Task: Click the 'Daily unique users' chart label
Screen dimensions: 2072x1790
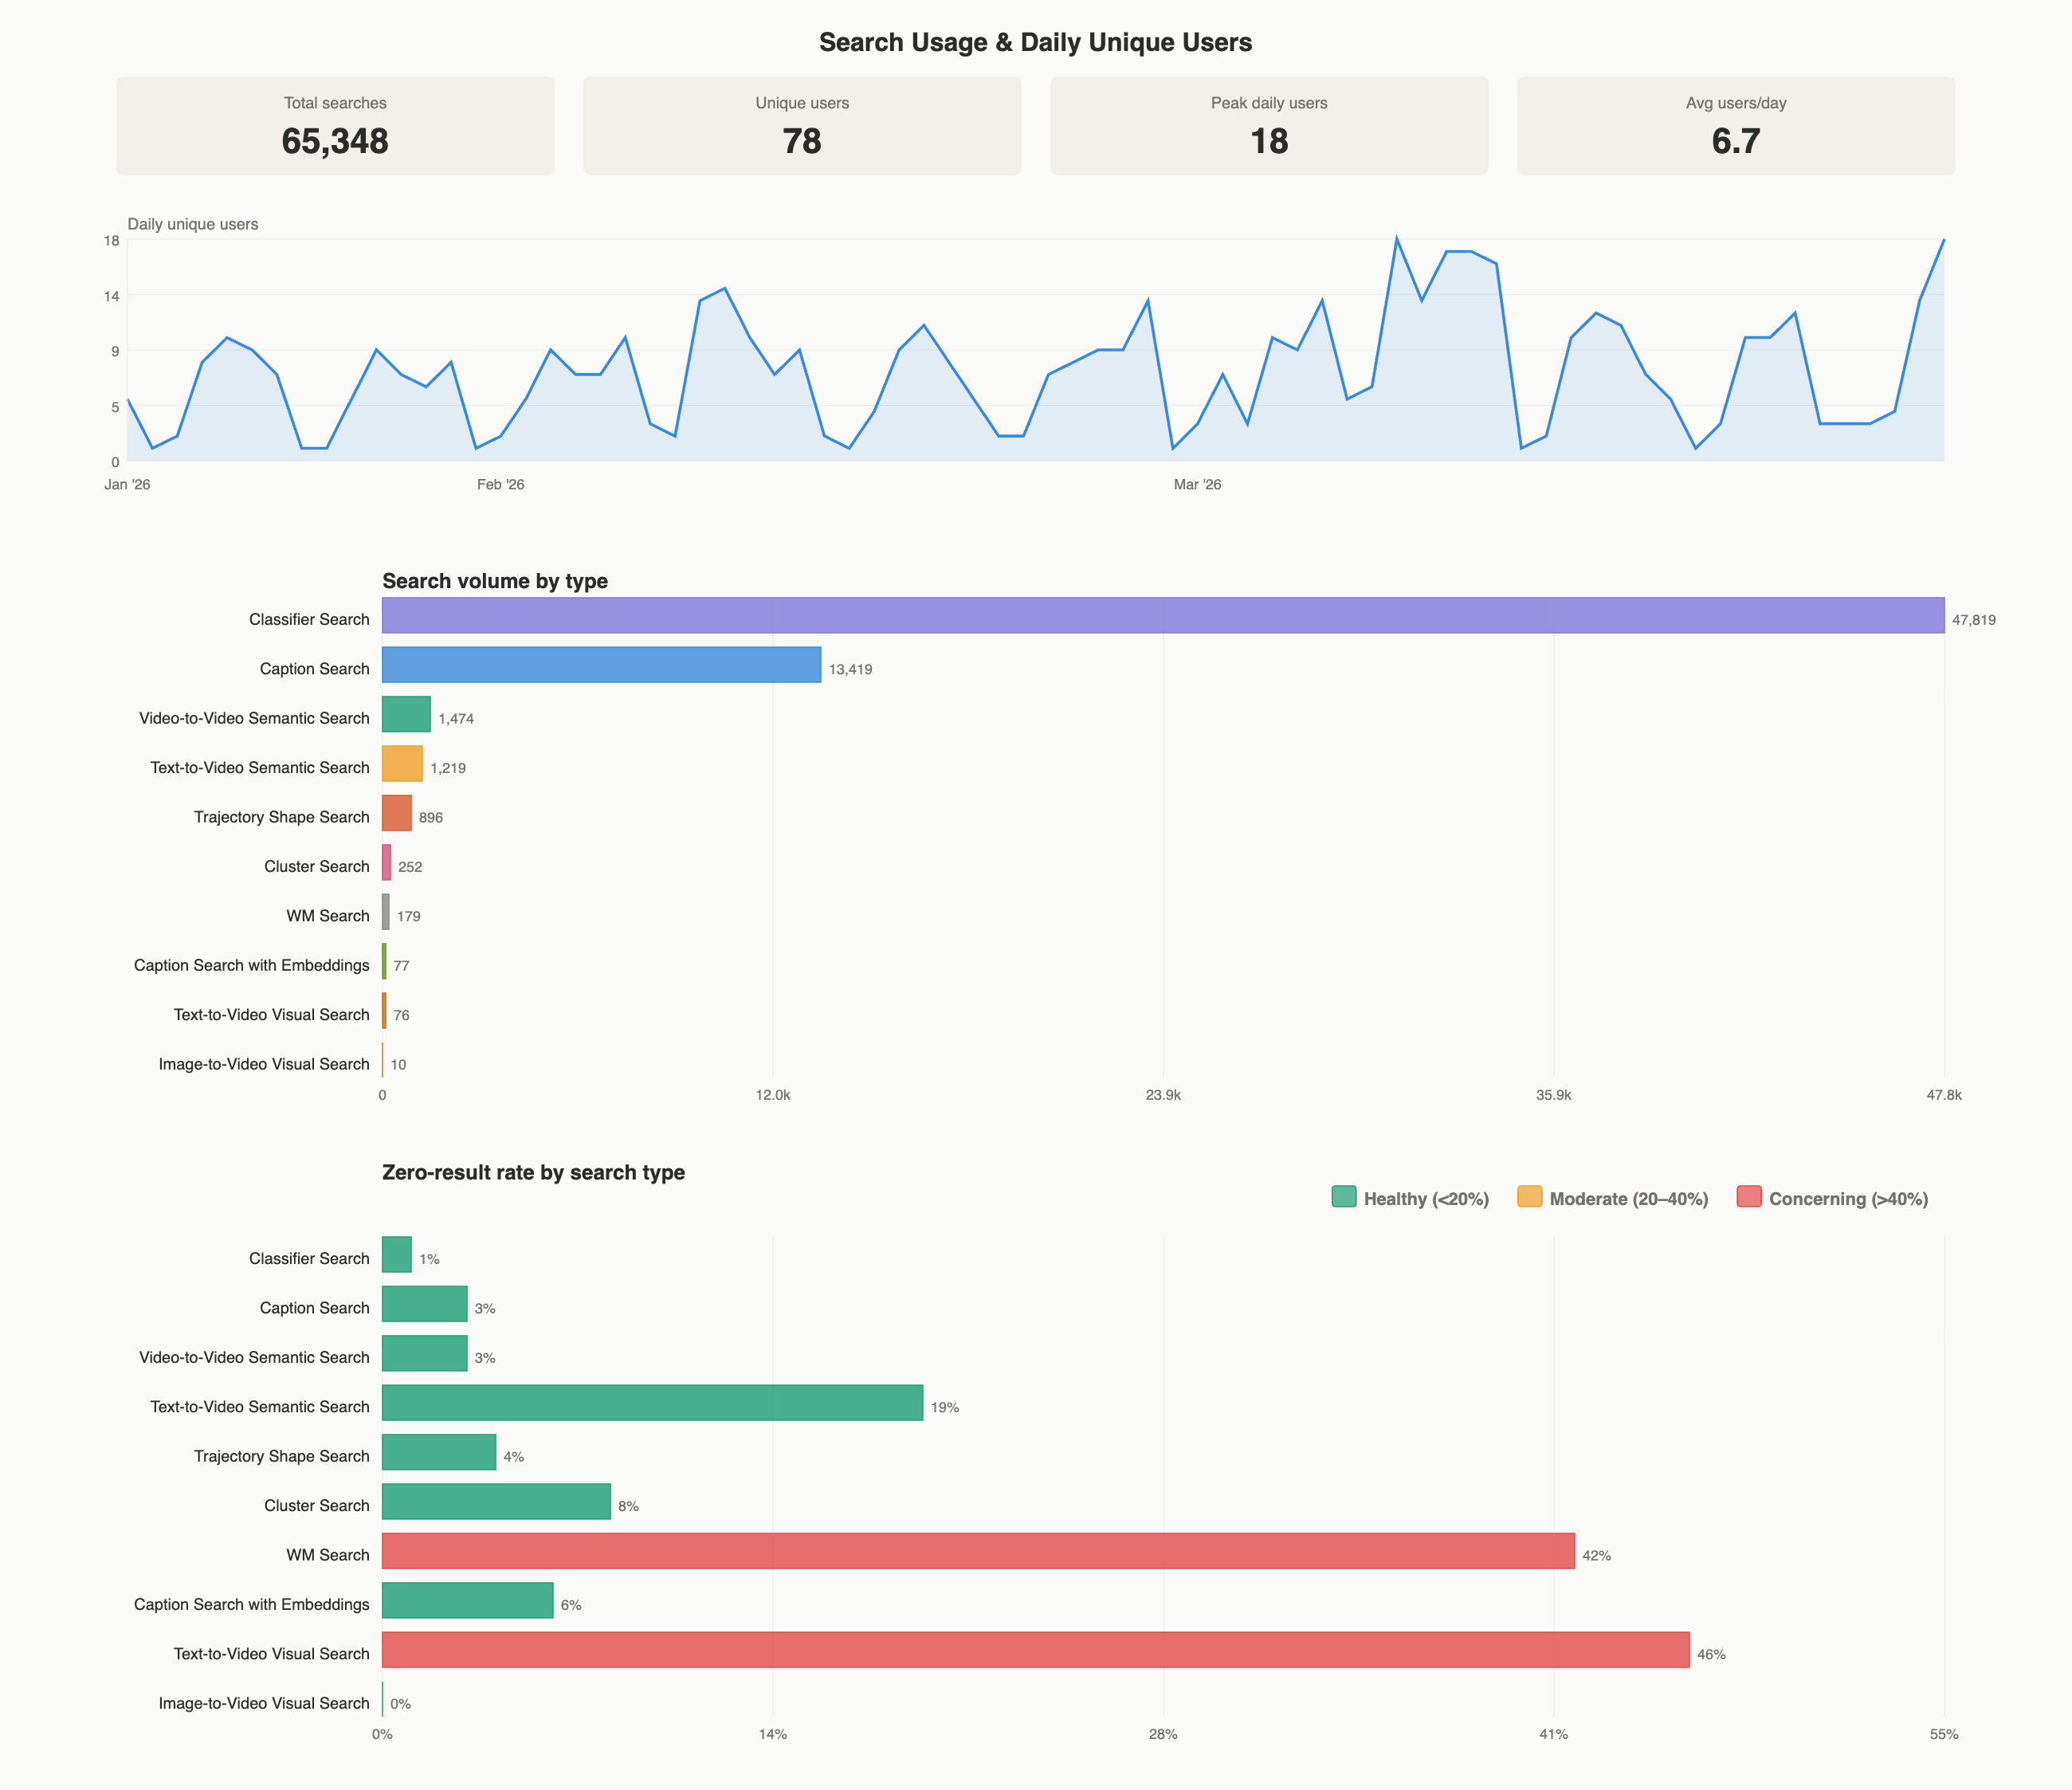Action: pos(193,224)
